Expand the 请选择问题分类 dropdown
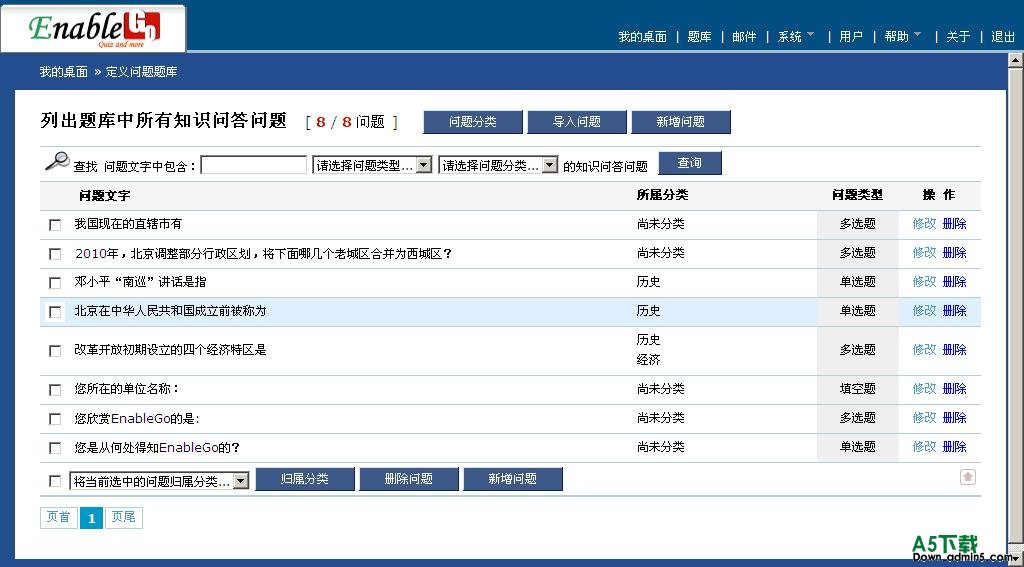The height and width of the screenshot is (567, 1024). (x=498, y=166)
